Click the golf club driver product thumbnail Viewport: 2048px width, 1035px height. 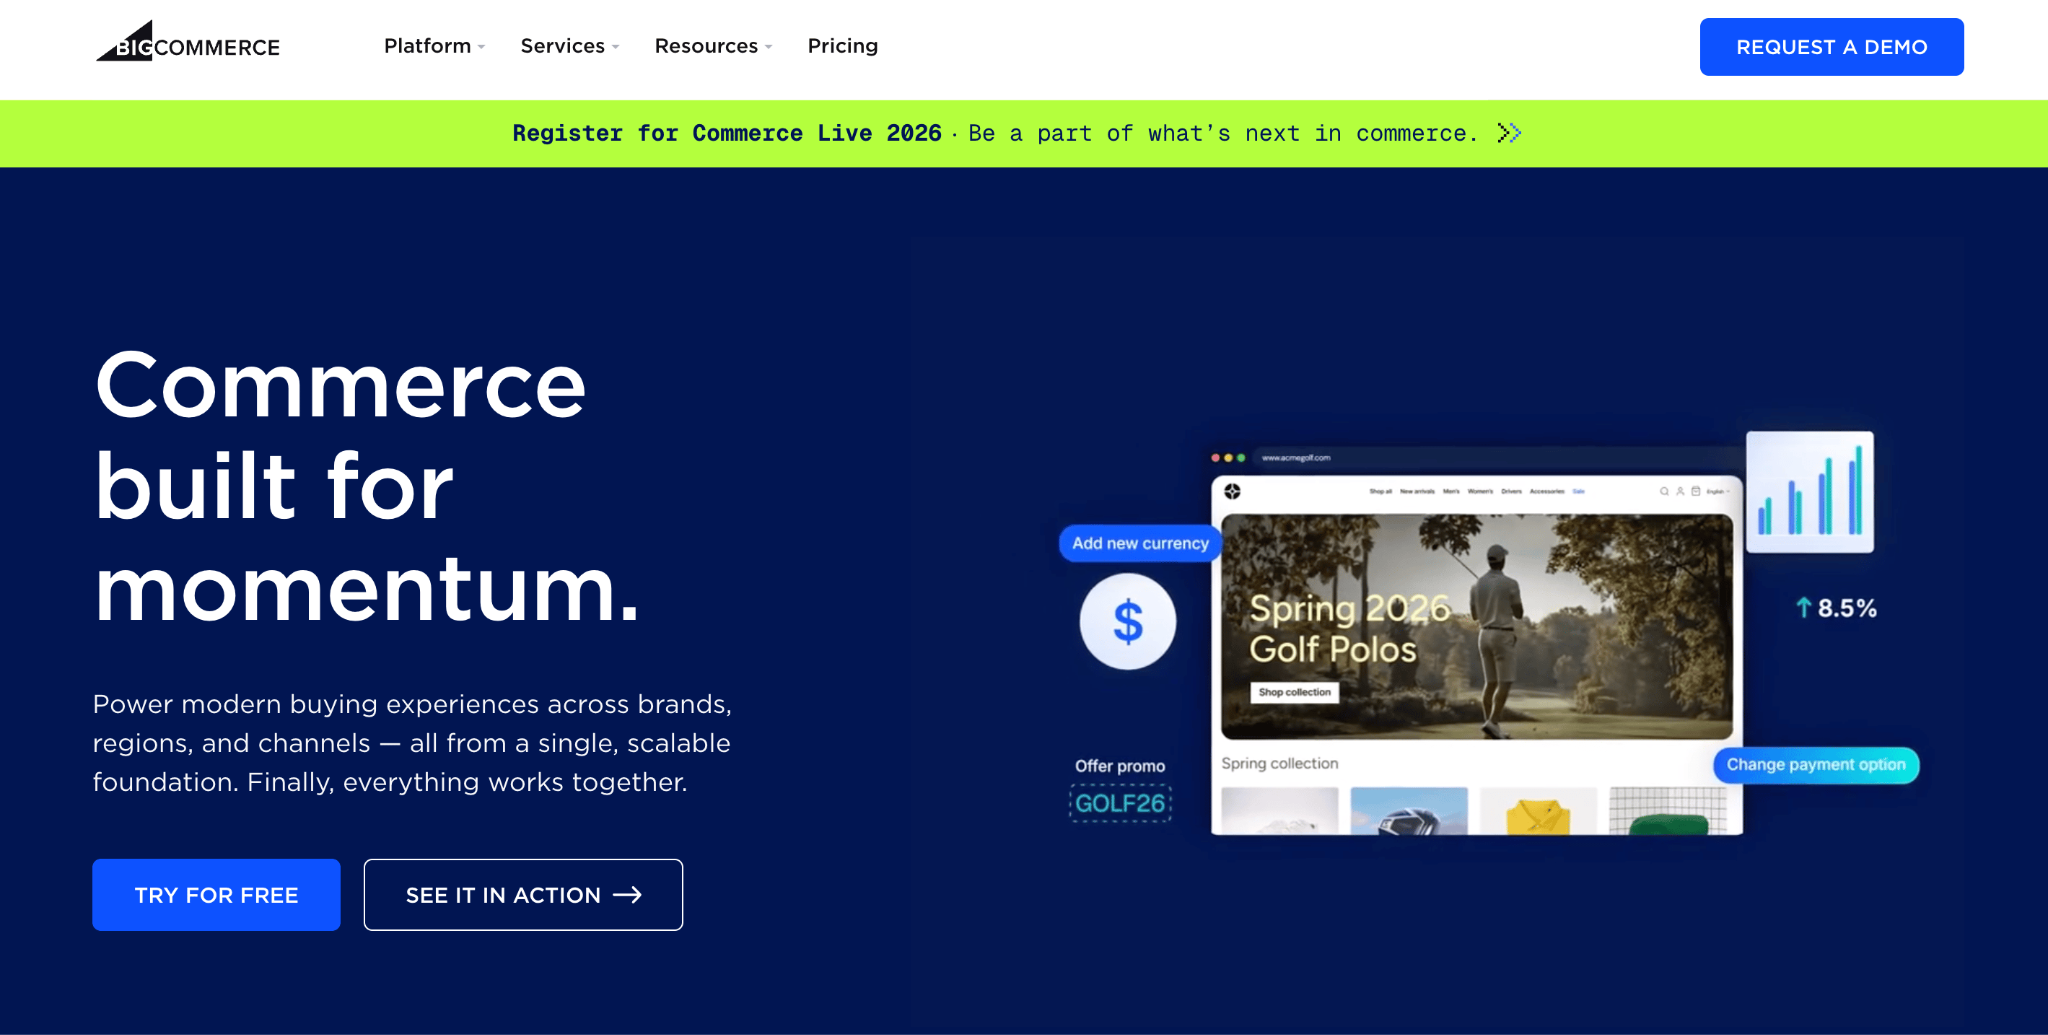1409,811
